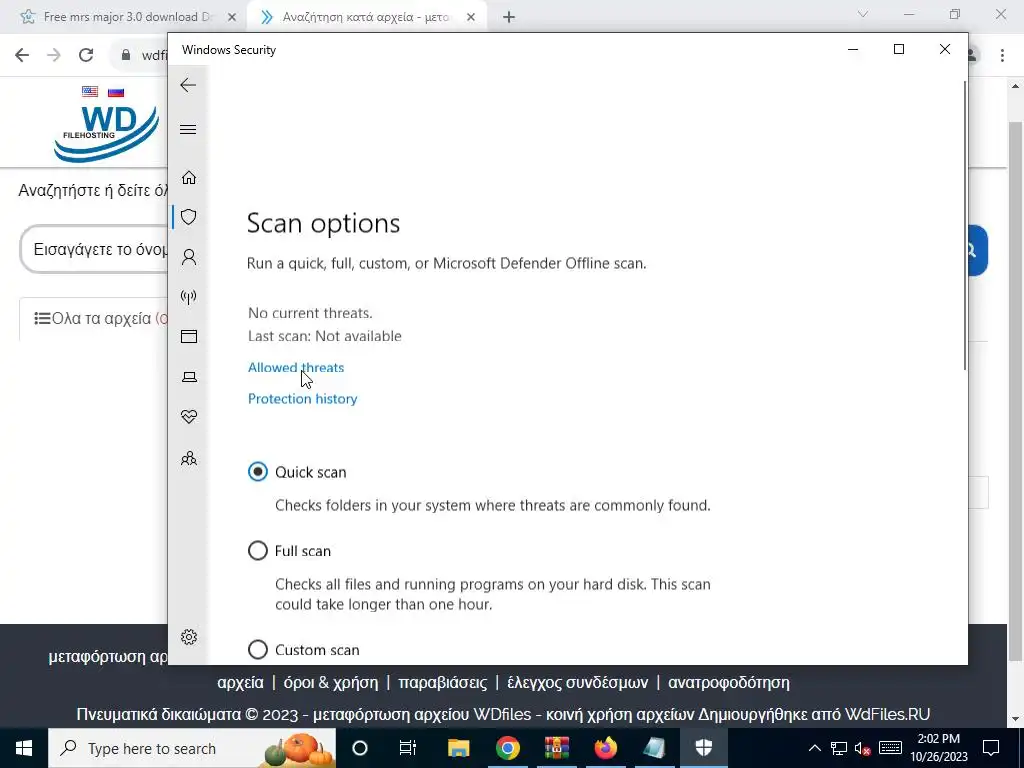Click the file name search input field
This screenshot has width=1024, height=768.
(95, 249)
